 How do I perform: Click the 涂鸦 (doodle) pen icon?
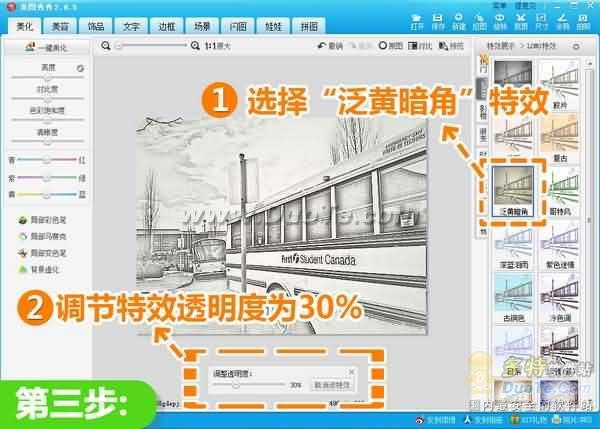pos(562,22)
